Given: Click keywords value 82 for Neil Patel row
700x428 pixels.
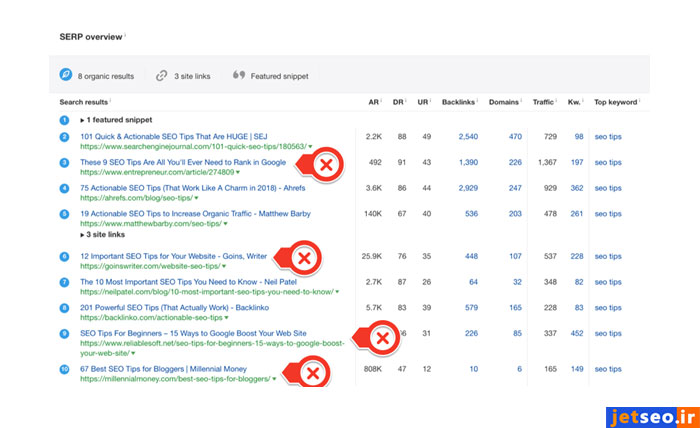Looking at the screenshot, I should [579, 282].
